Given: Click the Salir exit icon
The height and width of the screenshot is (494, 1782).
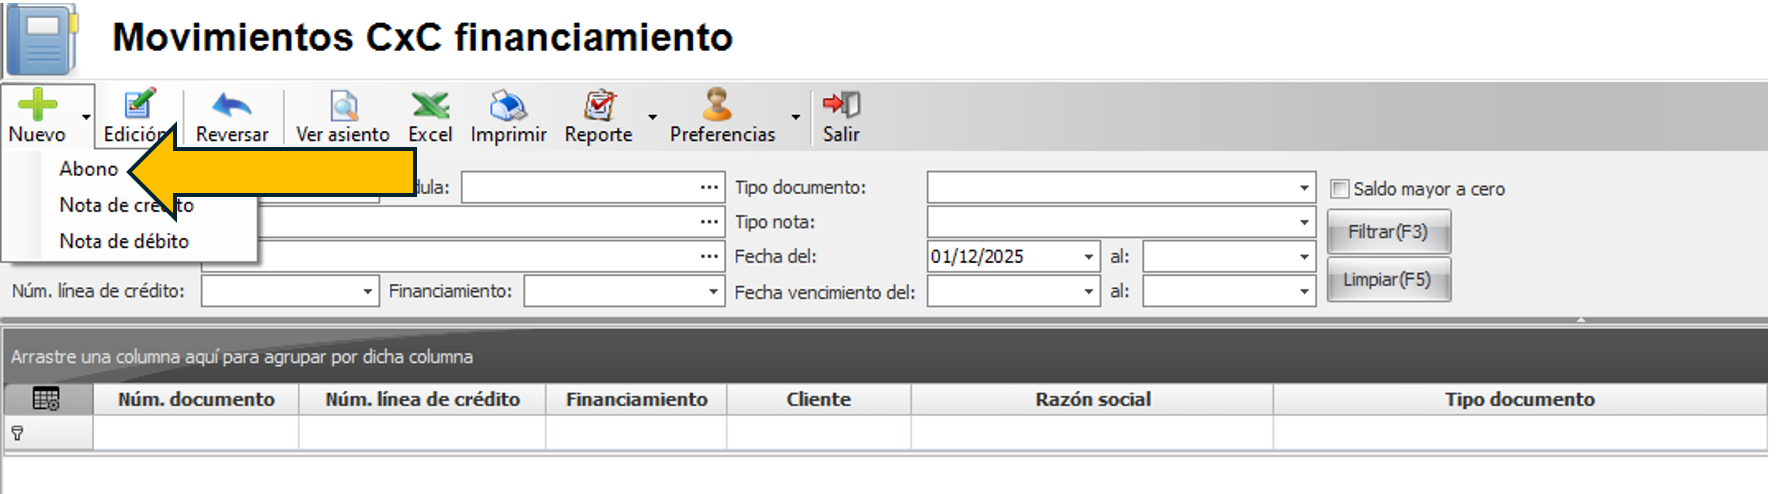Looking at the screenshot, I should (x=841, y=105).
